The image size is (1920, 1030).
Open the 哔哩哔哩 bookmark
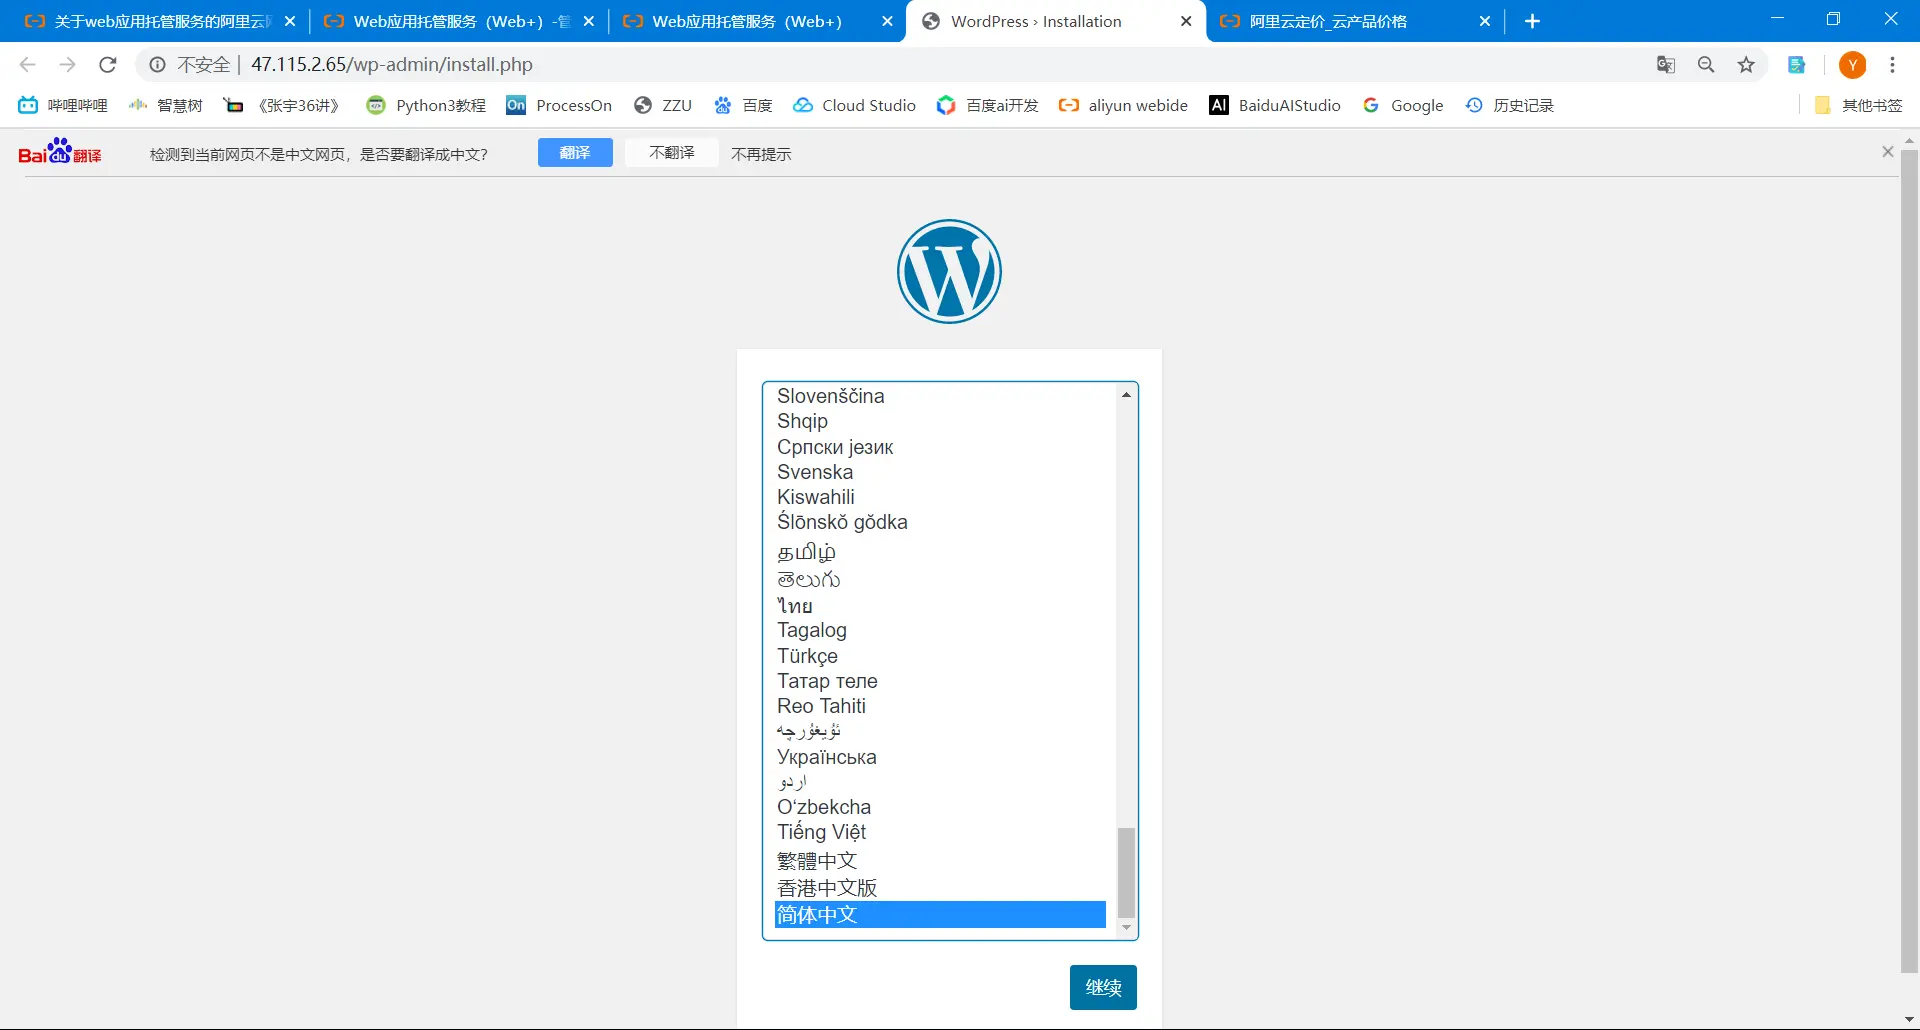pyautogui.click(x=63, y=105)
